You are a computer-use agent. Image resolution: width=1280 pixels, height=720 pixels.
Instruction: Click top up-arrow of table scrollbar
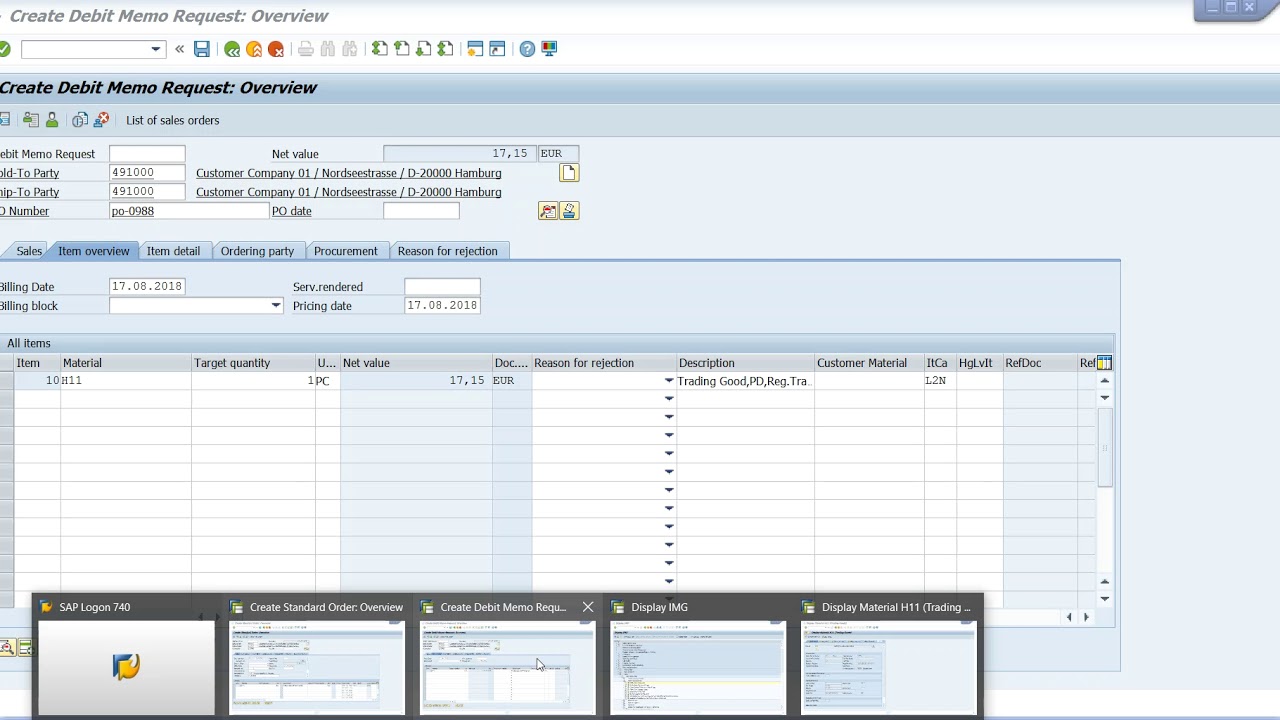1104,381
